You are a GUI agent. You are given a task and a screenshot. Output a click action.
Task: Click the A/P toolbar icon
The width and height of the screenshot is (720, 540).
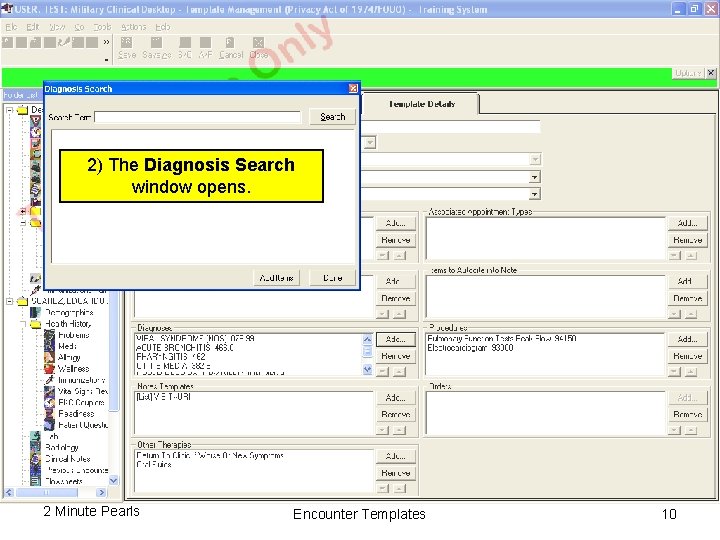[x=205, y=43]
